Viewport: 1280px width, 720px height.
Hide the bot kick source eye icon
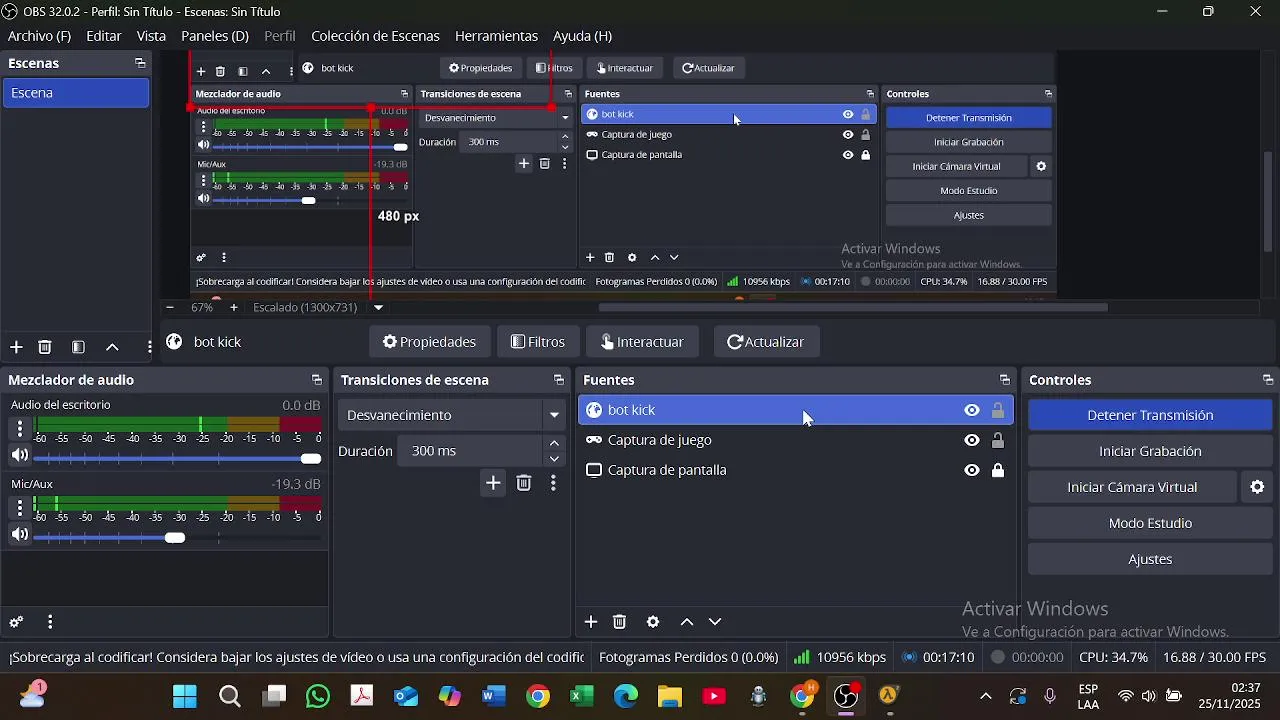(972, 410)
